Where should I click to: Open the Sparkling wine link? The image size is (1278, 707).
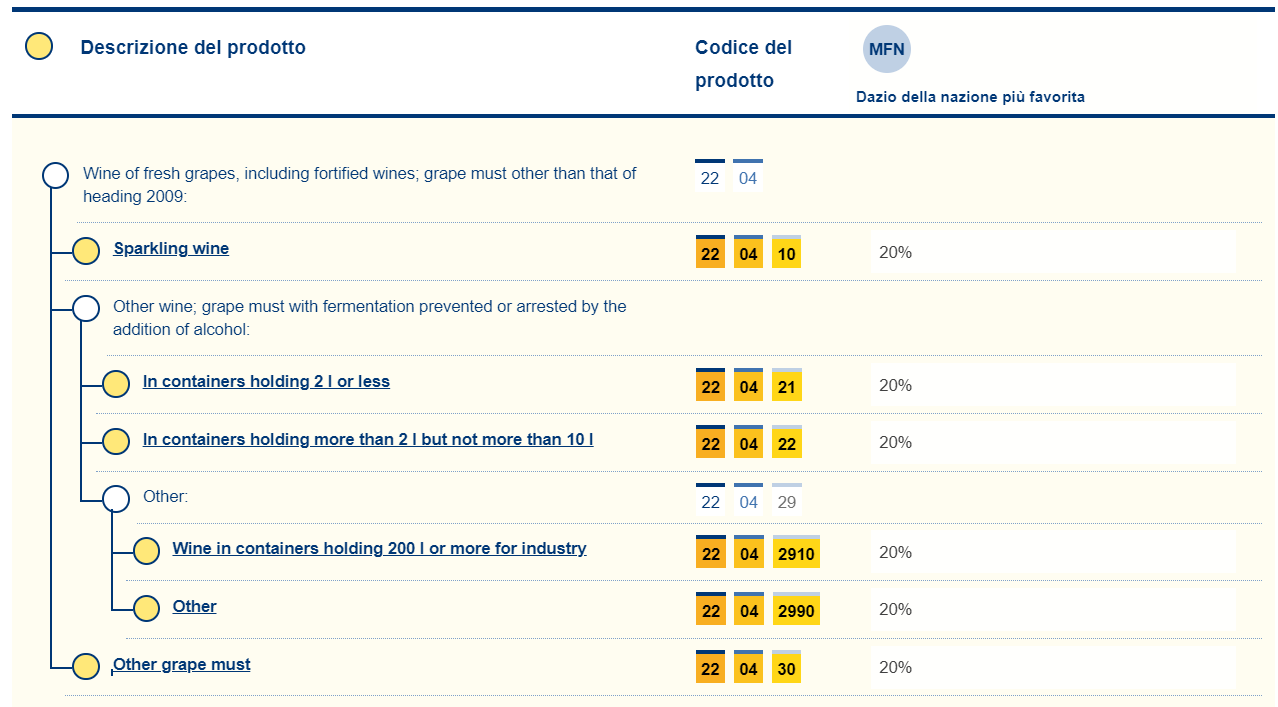[171, 249]
